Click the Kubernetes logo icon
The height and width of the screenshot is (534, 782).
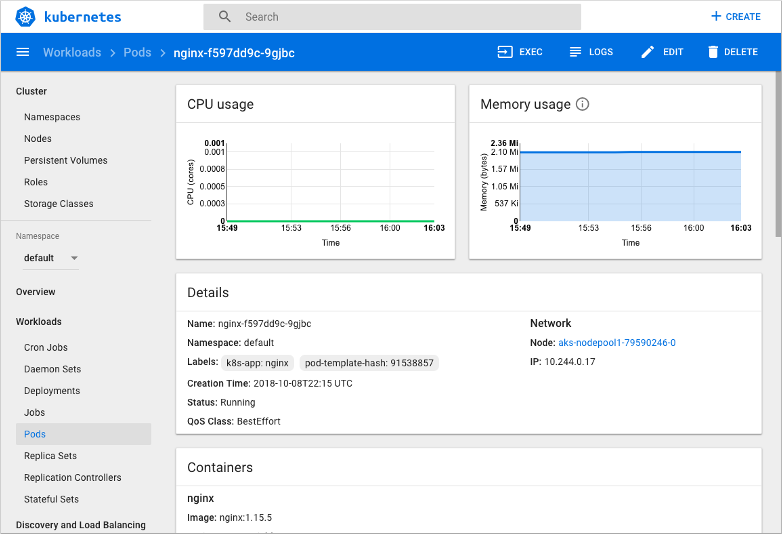[25, 17]
